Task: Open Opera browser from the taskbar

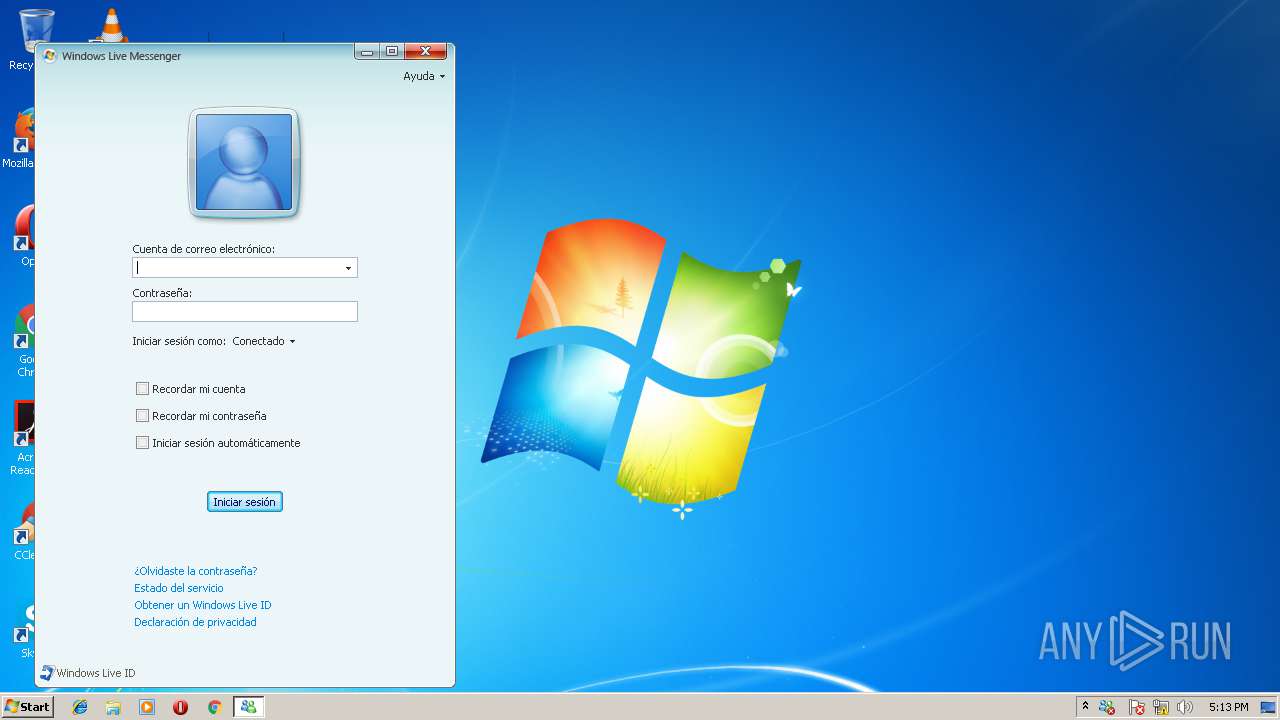Action: (x=181, y=707)
